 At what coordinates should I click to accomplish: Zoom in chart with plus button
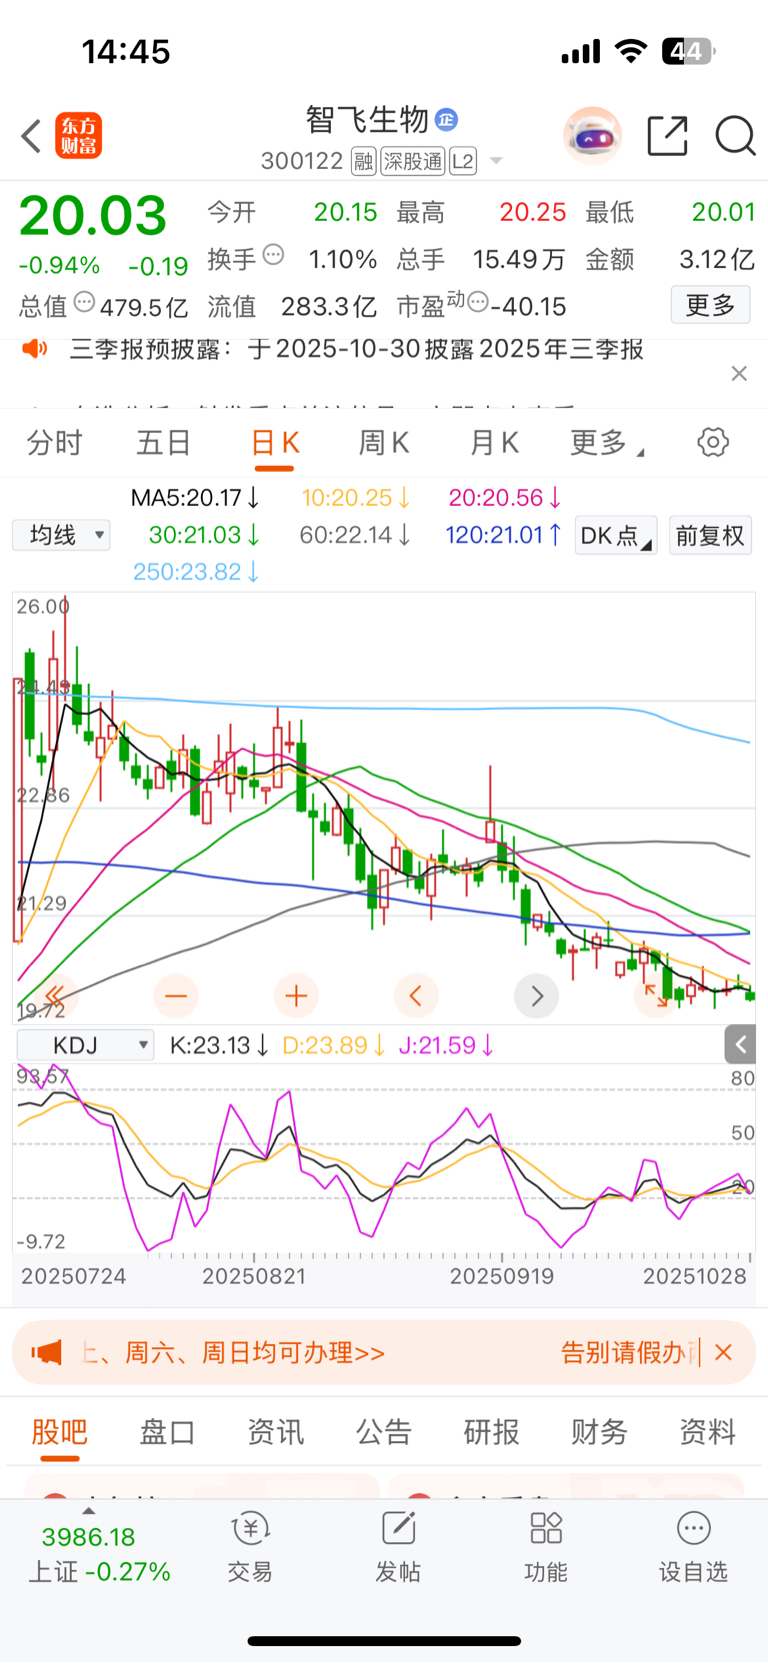click(x=296, y=996)
